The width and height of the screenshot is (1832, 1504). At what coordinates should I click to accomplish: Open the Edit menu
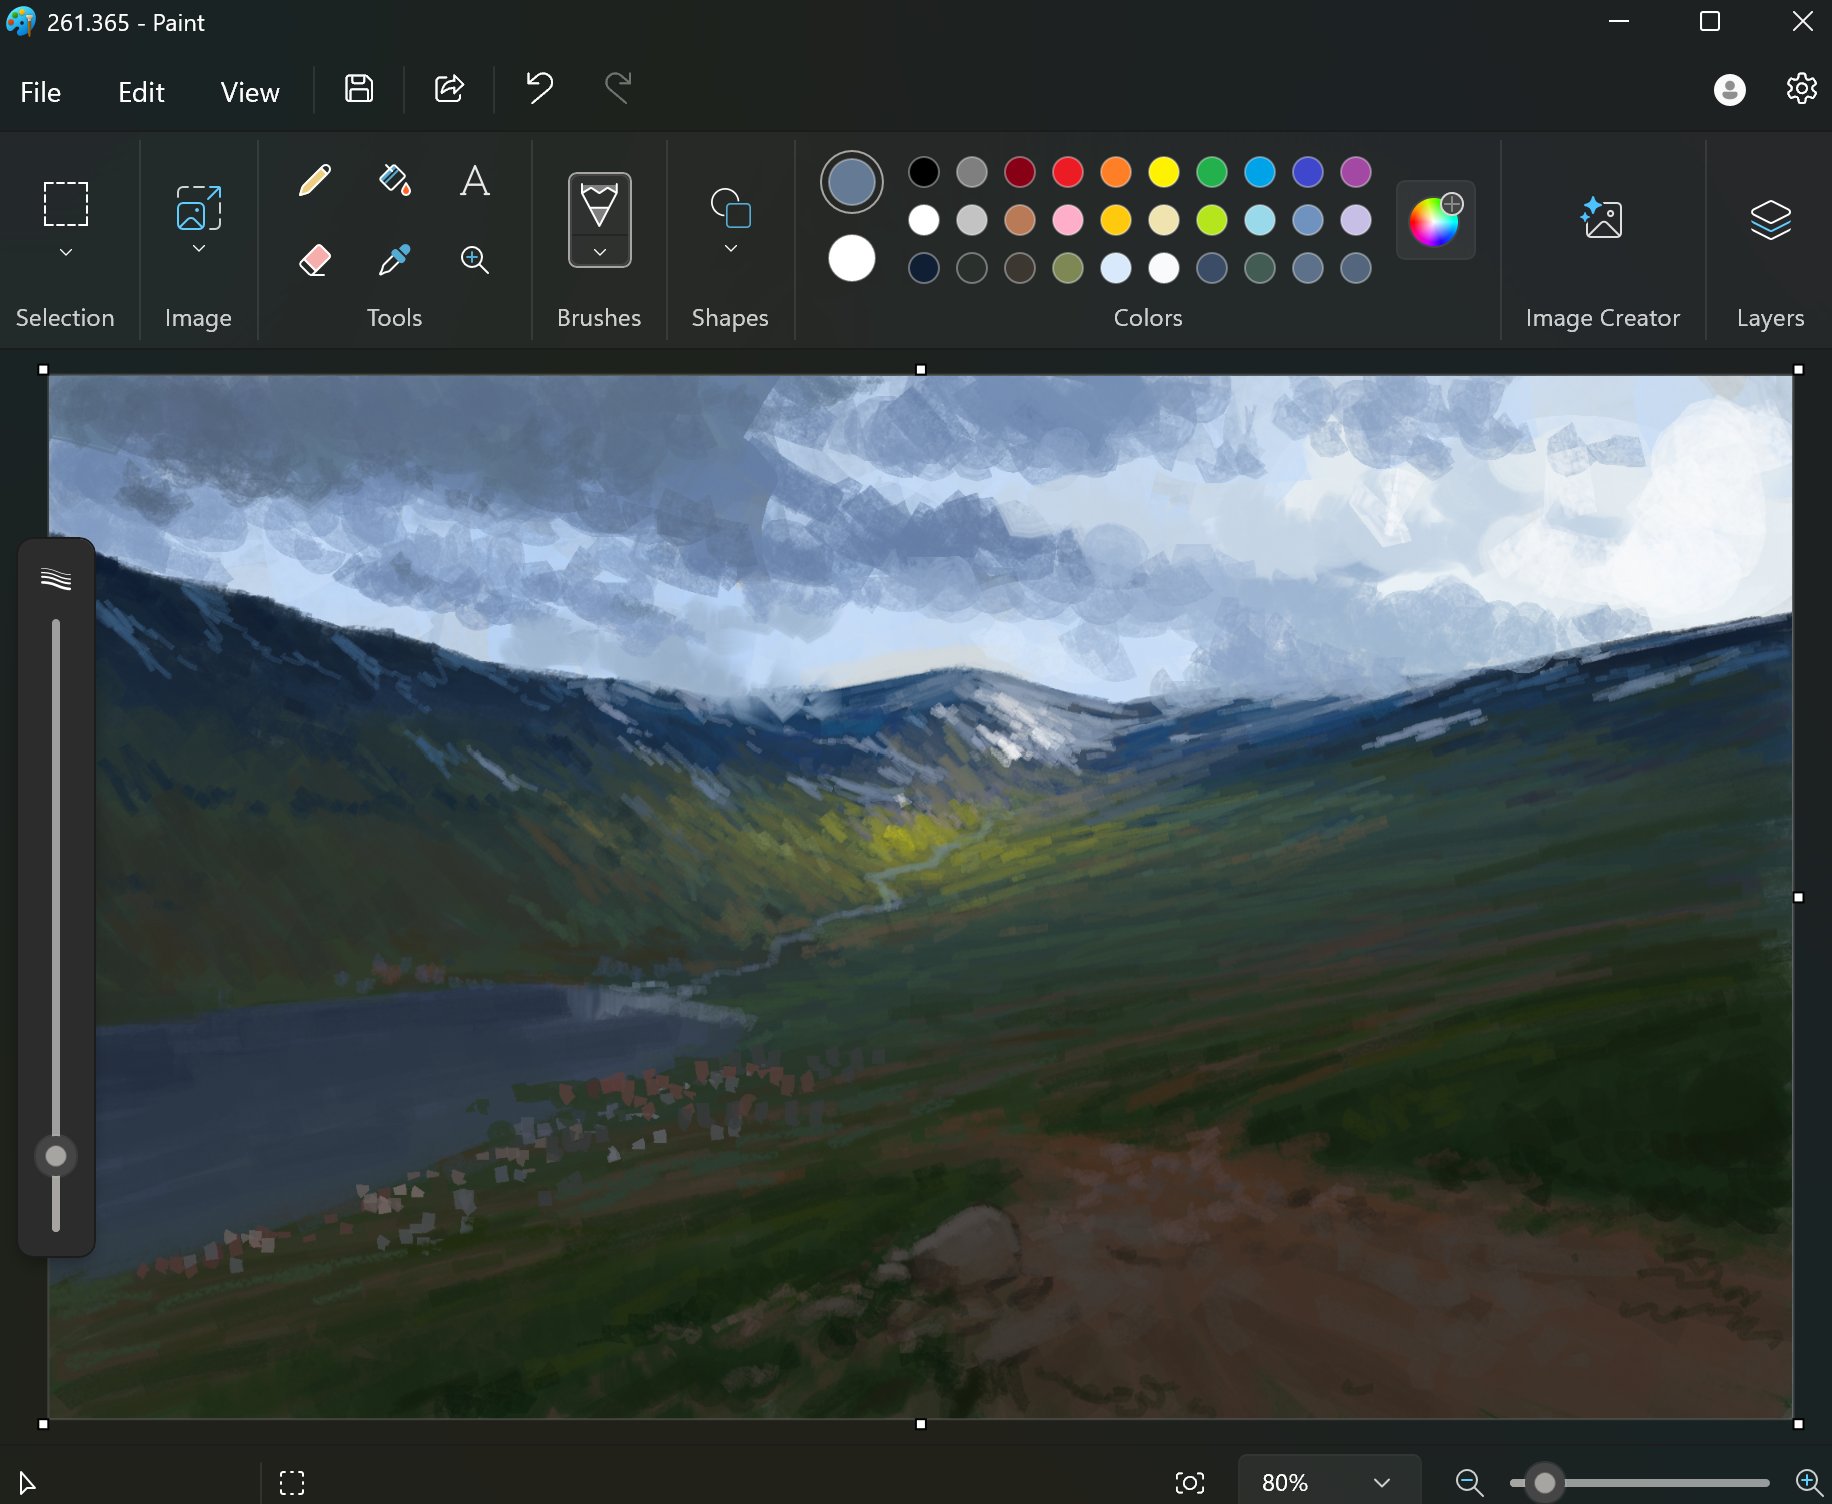click(141, 92)
